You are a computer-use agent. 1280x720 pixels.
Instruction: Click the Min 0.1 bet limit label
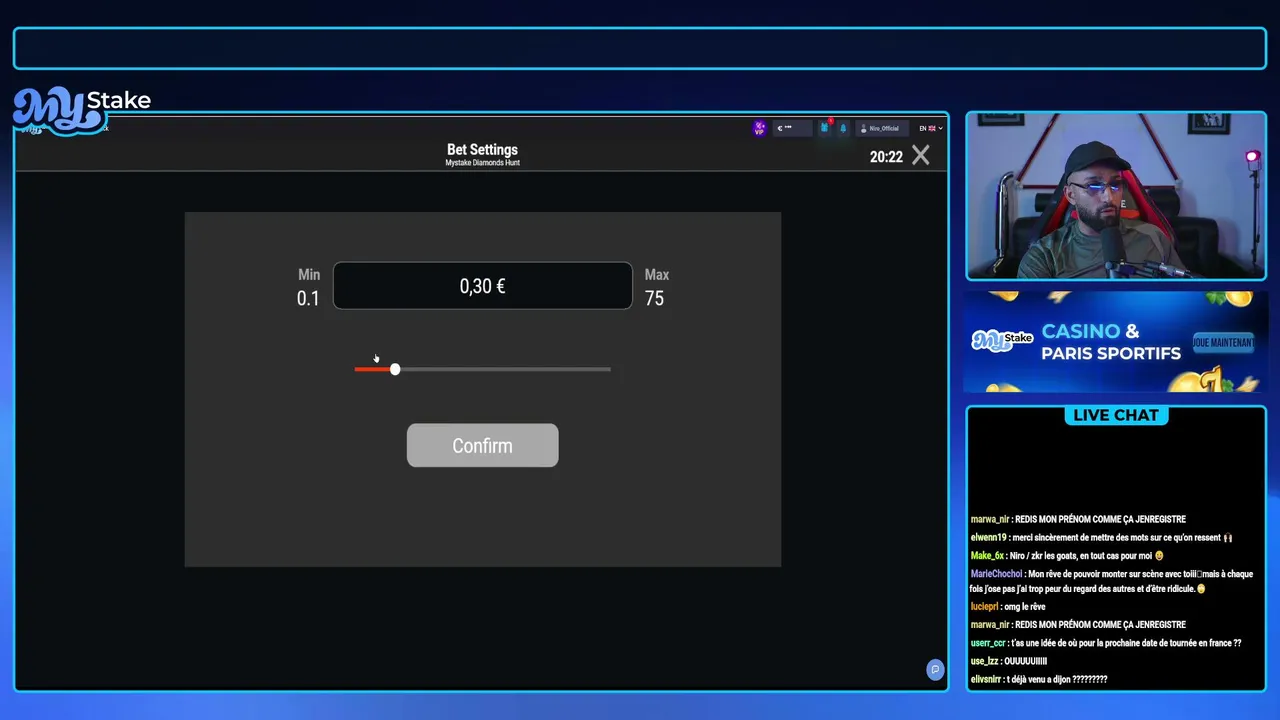click(x=308, y=287)
